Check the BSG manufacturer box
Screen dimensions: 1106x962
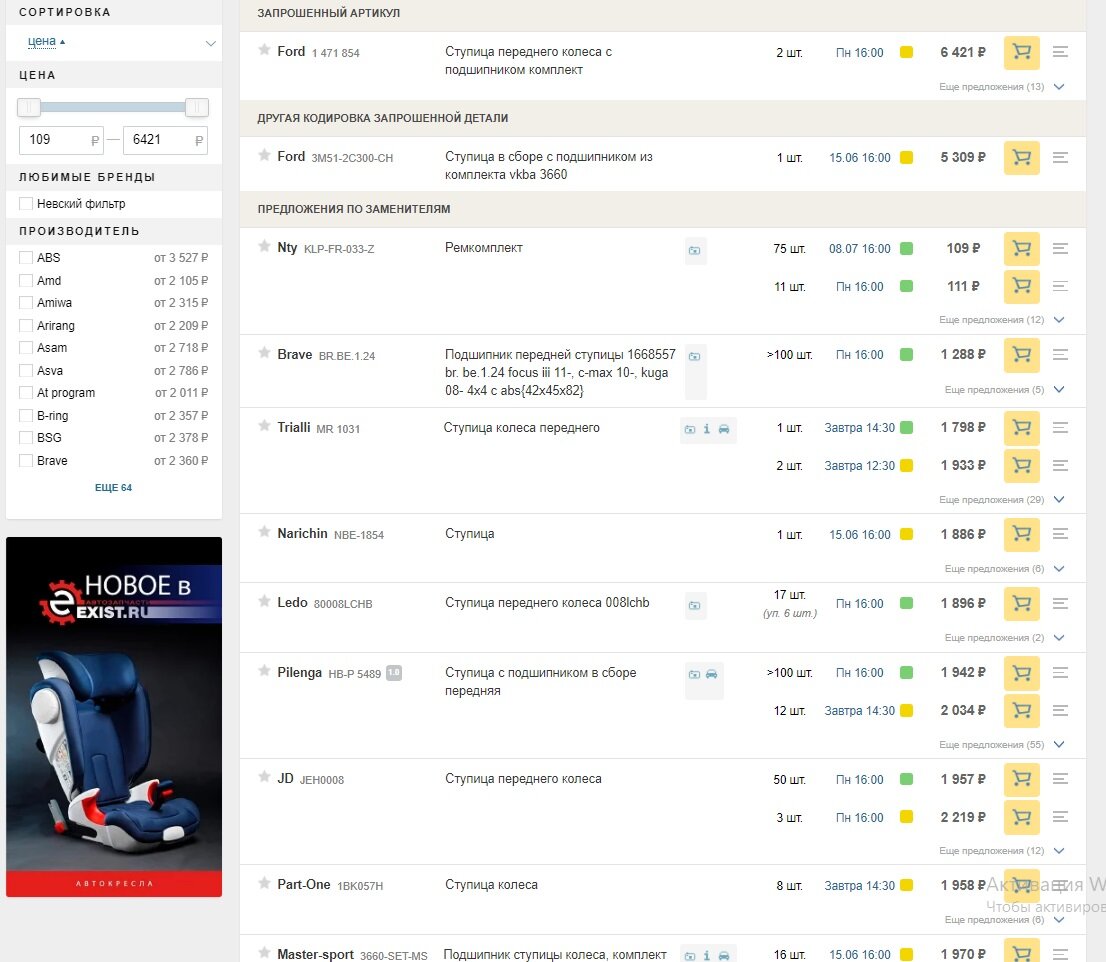pyautogui.click(x=26, y=438)
